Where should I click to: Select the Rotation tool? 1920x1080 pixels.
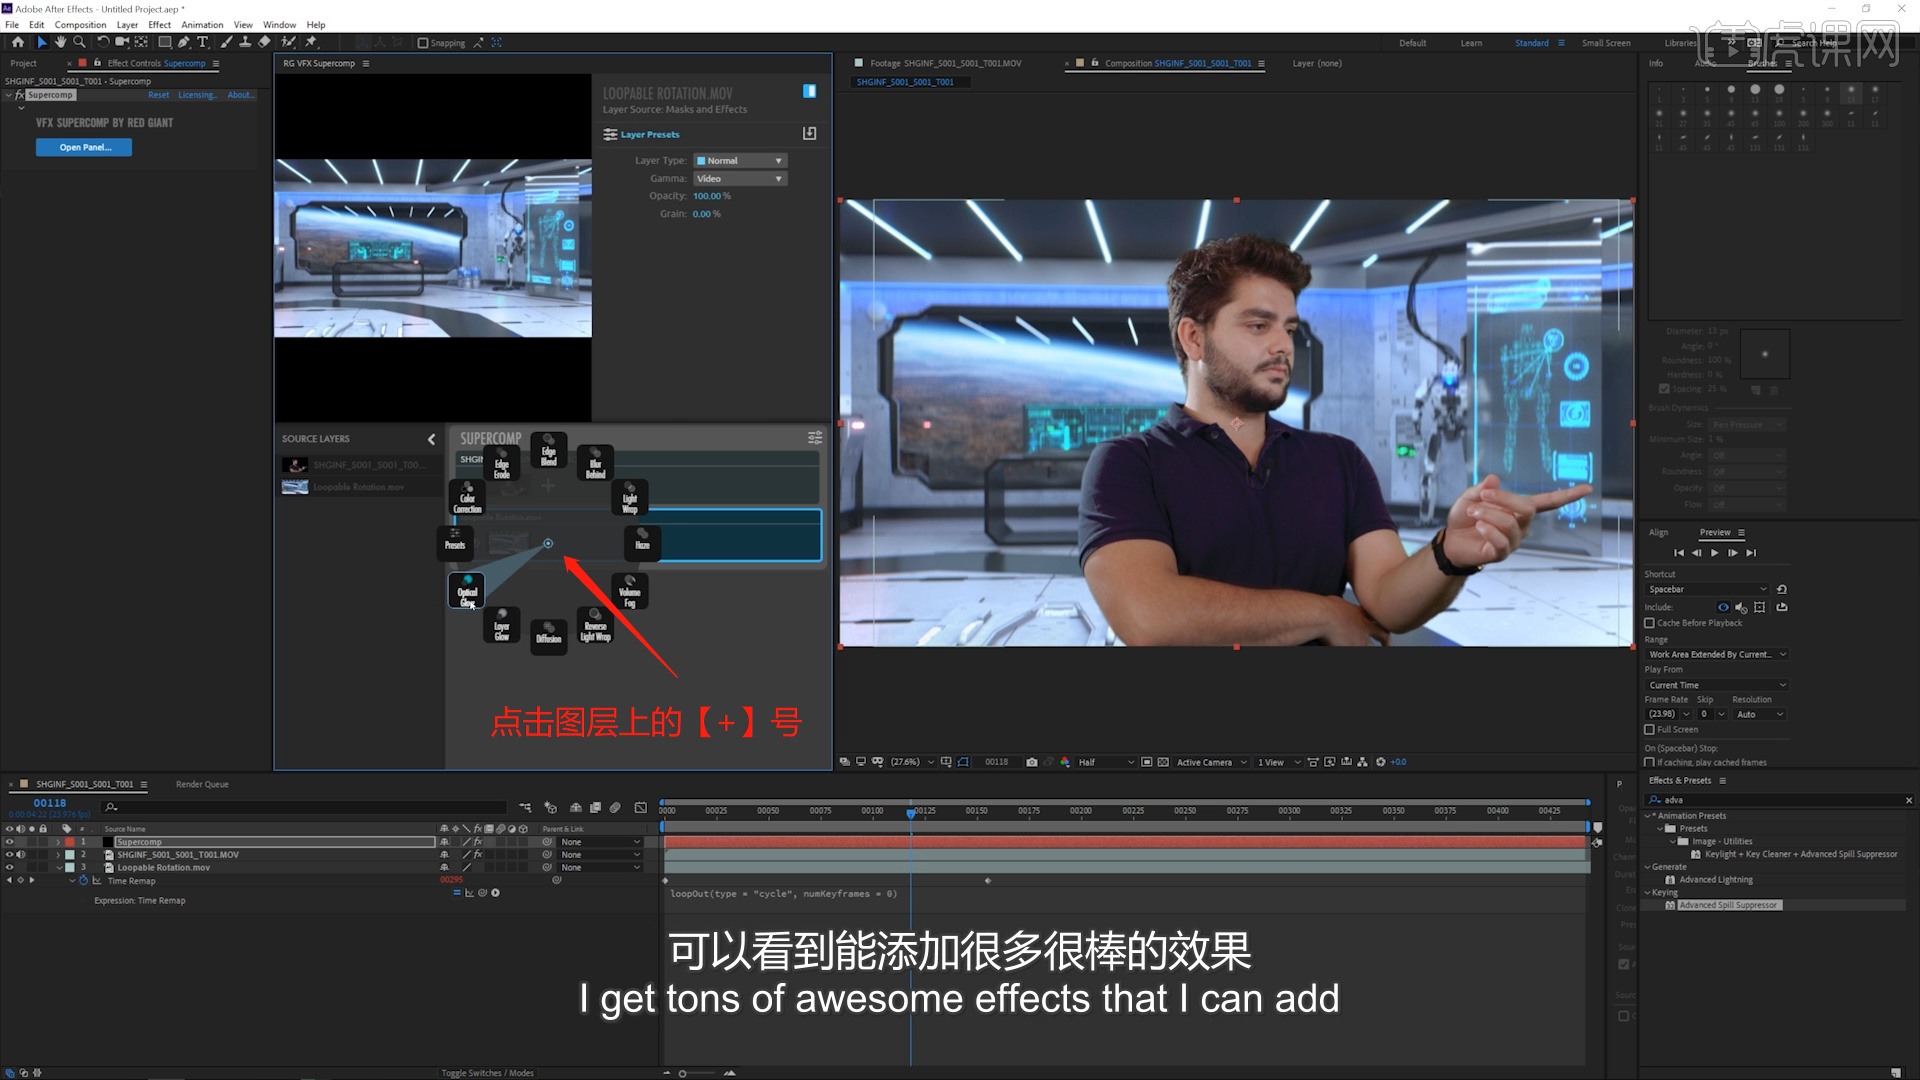pyautogui.click(x=103, y=42)
